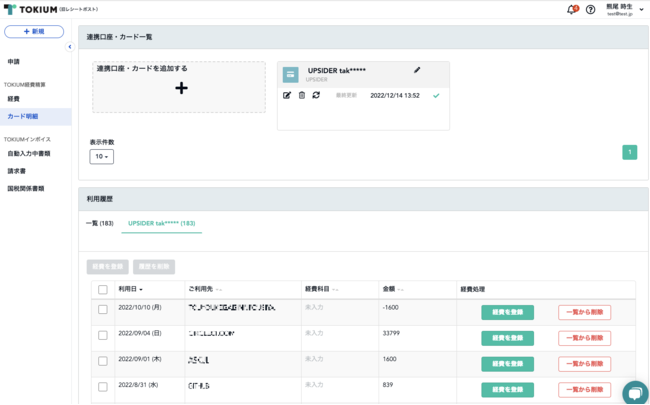Open the chat widget bubble
650x405 pixels.
pyautogui.click(x=635, y=393)
